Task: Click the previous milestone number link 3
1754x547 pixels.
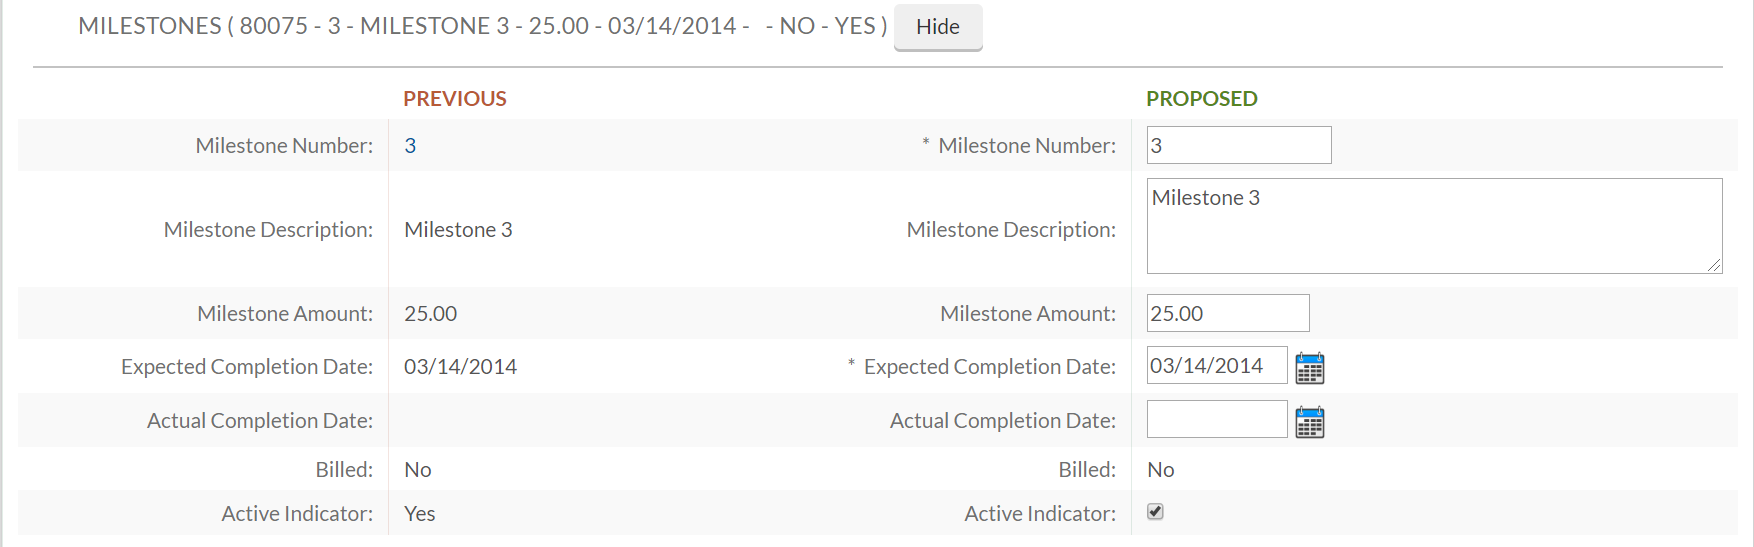Action: pyautogui.click(x=410, y=146)
